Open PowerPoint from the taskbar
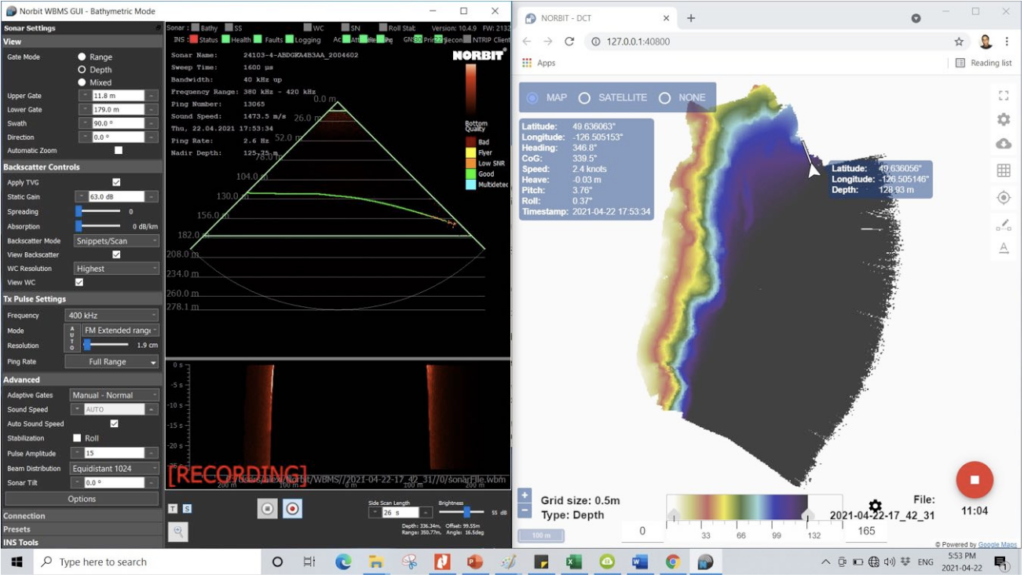The width and height of the screenshot is (1024, 578). (x=475, y=562)
